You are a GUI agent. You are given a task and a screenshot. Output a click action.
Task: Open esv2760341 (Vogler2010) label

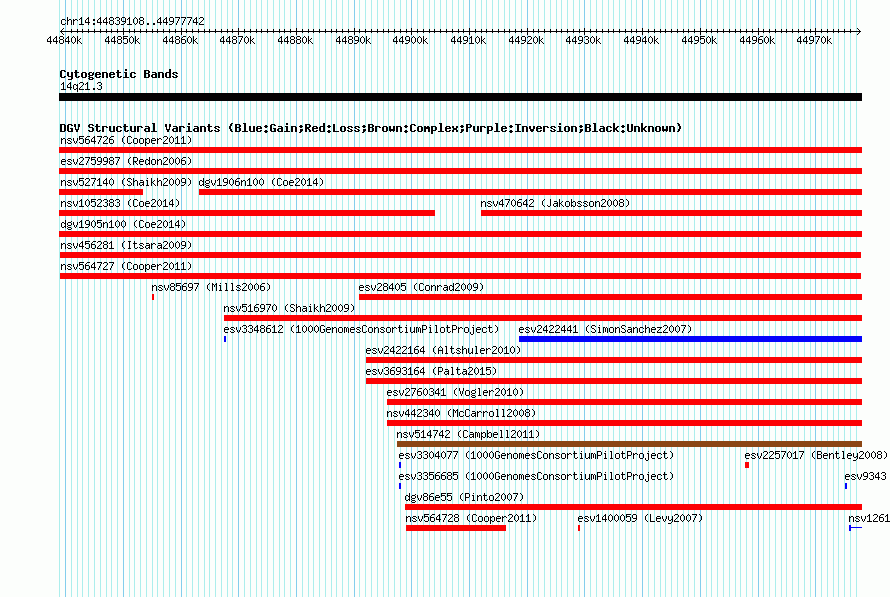(x=455, y=392)
